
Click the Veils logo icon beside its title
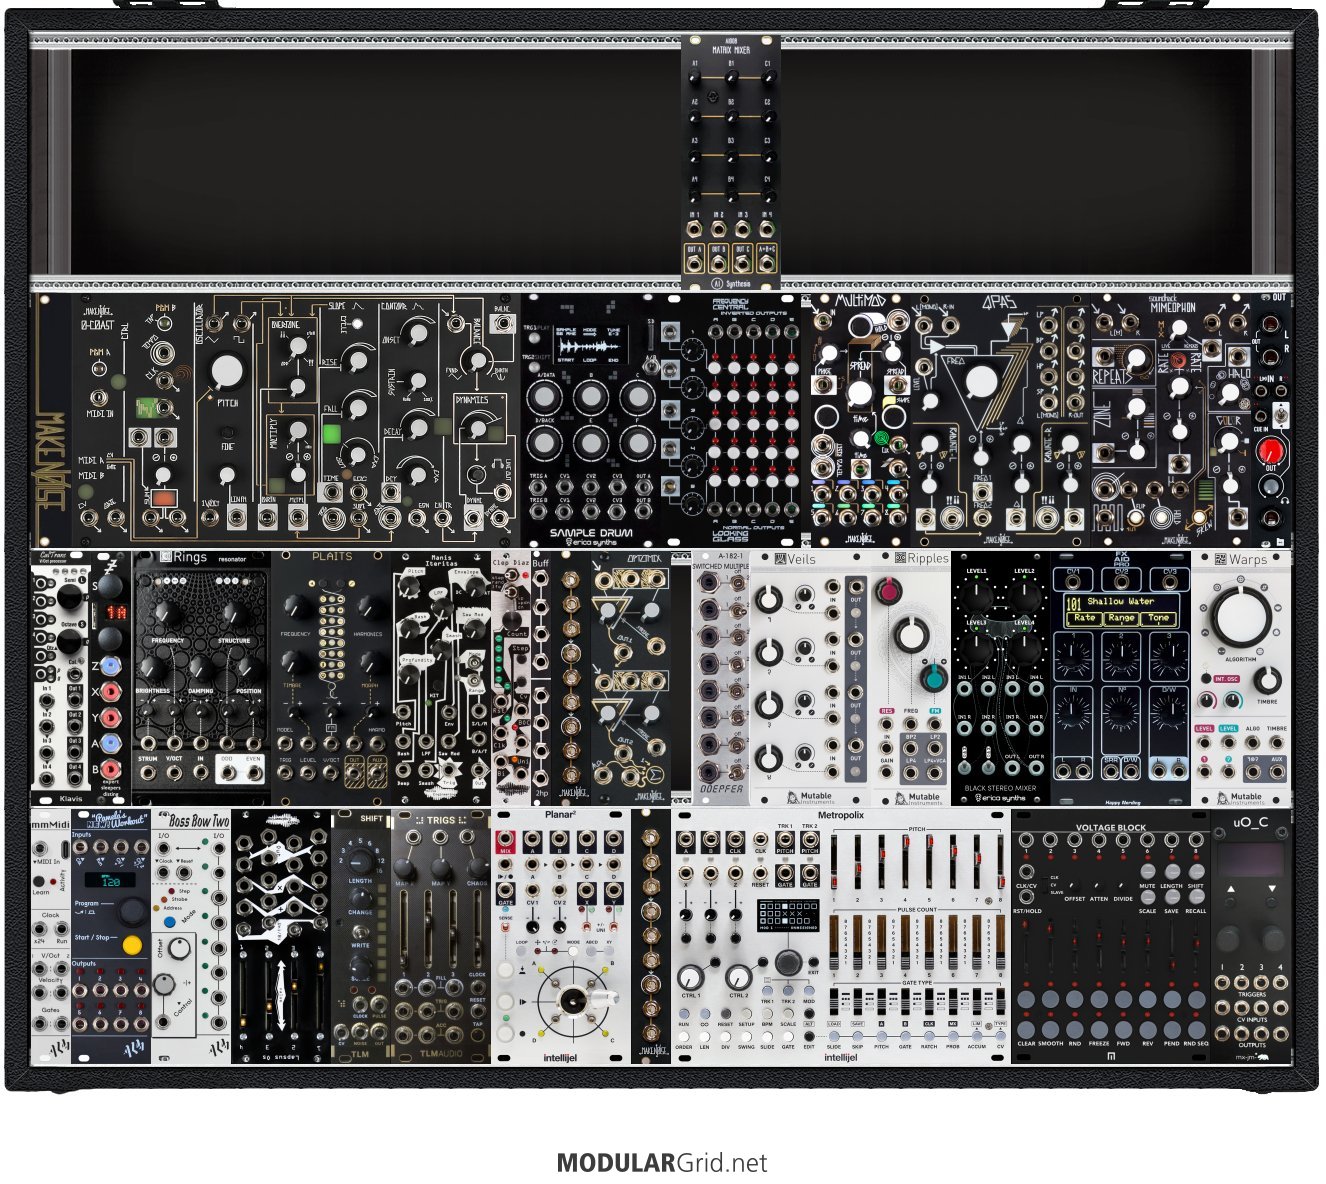coord(780,559)
